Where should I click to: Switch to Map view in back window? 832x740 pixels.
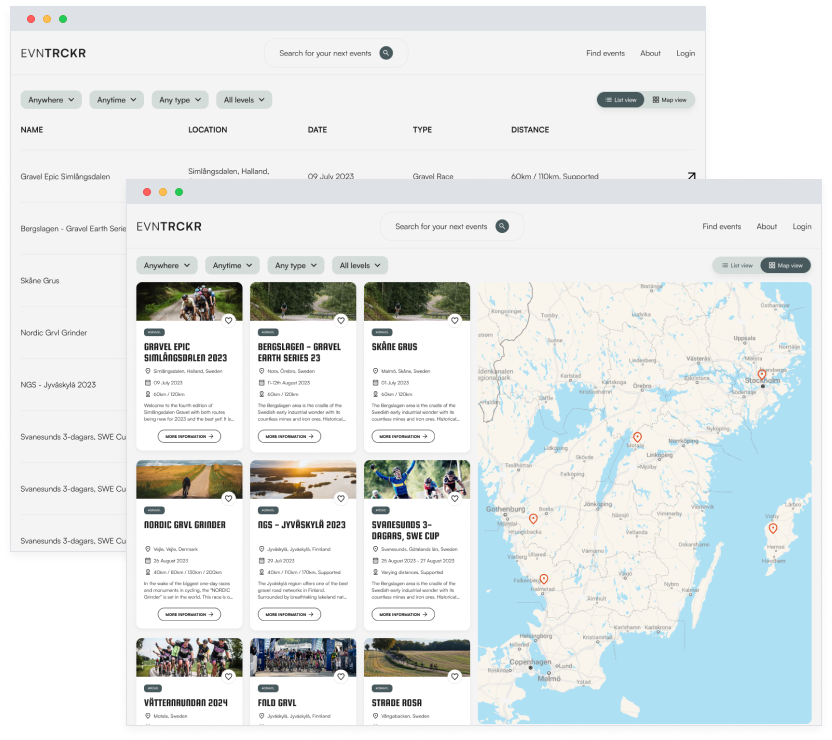click(x=669, y=100)
